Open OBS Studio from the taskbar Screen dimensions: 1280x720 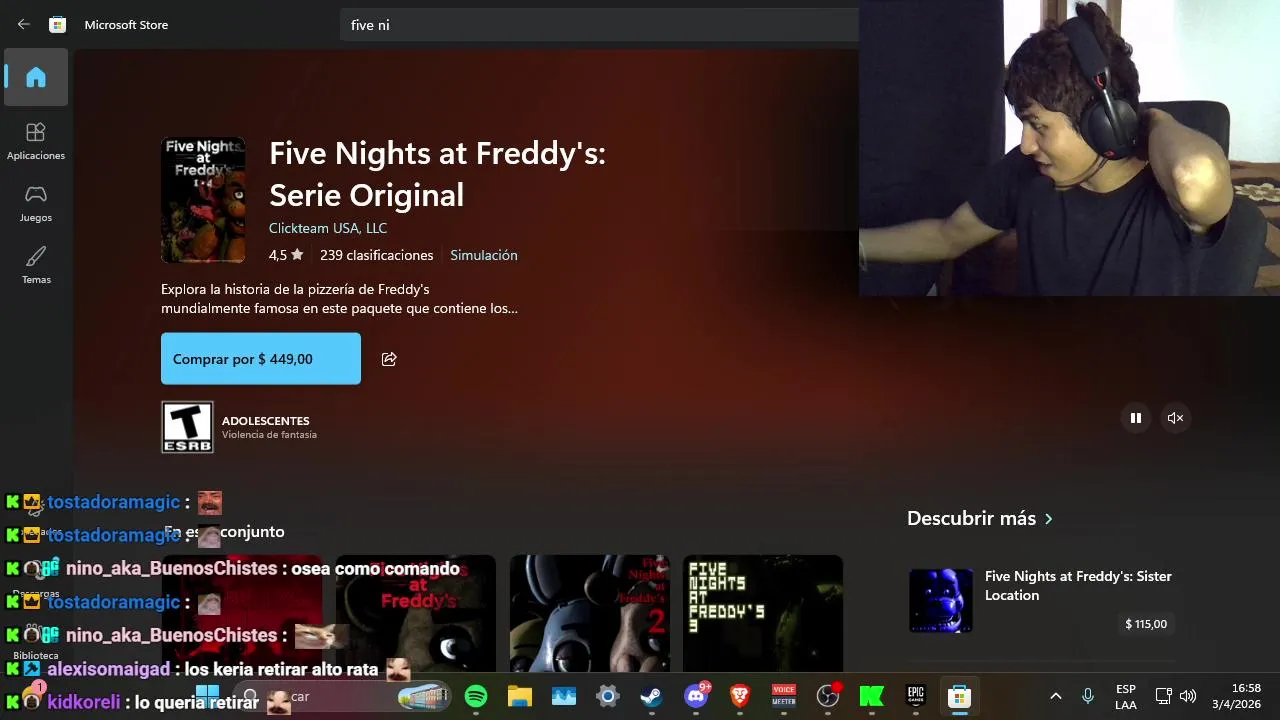pyautogui.click(x=828, y=696)
